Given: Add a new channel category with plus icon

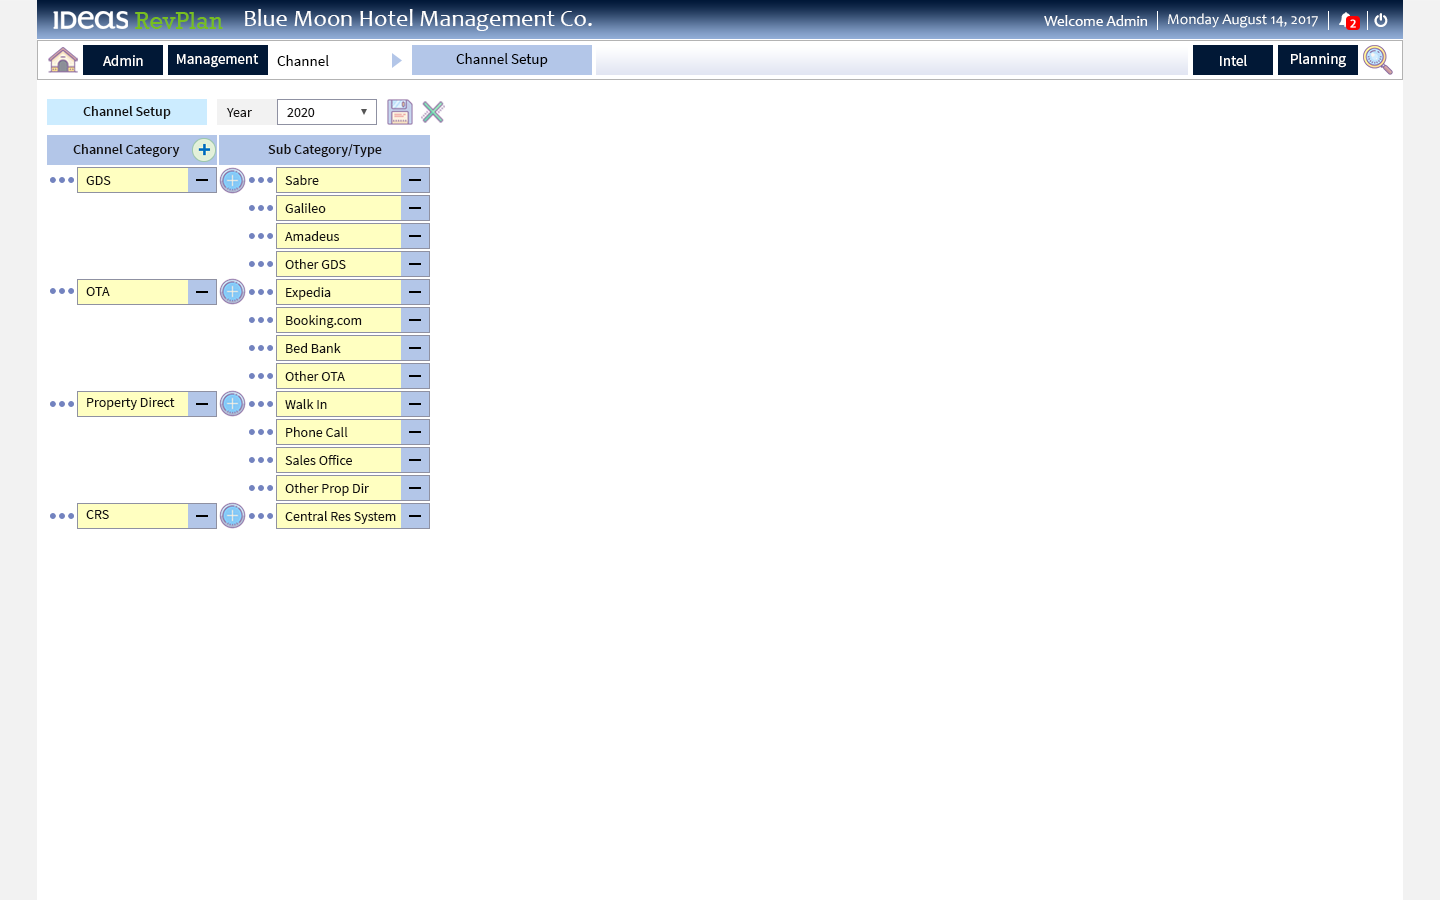Looking at the screenshot, I should 204,150.
